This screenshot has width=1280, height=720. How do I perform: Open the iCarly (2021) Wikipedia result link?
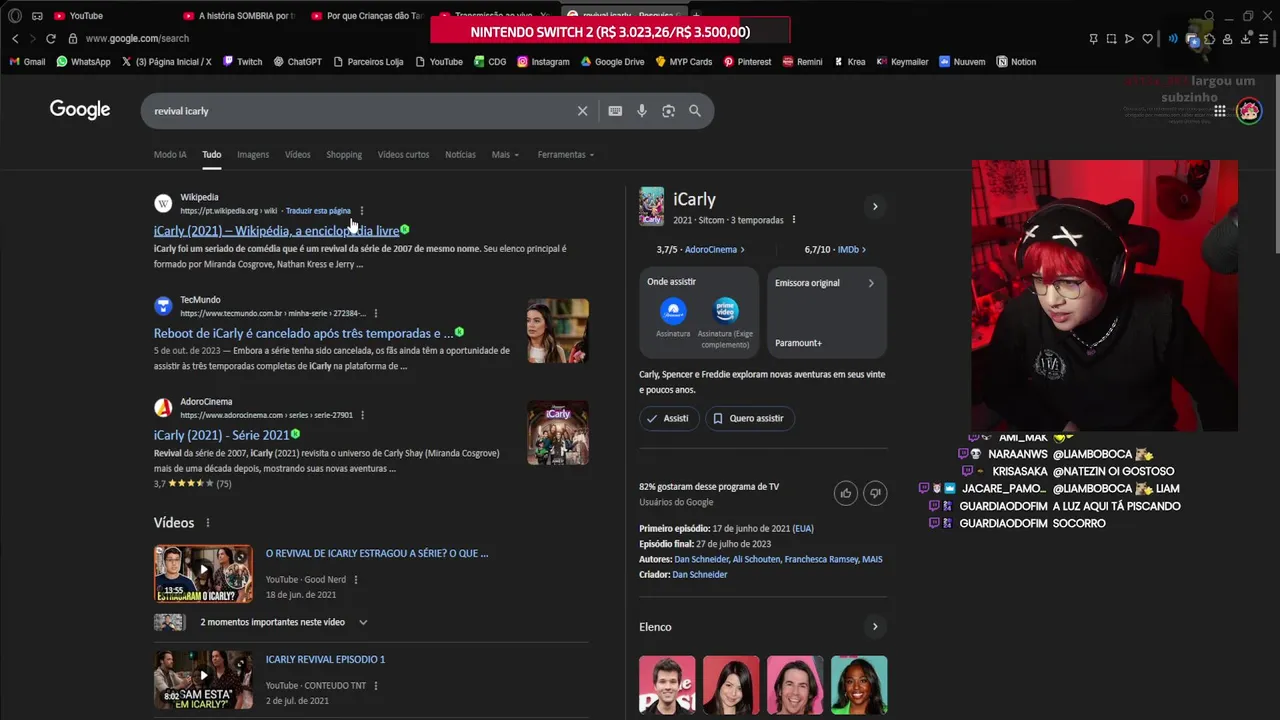click(x=276, y=231)
